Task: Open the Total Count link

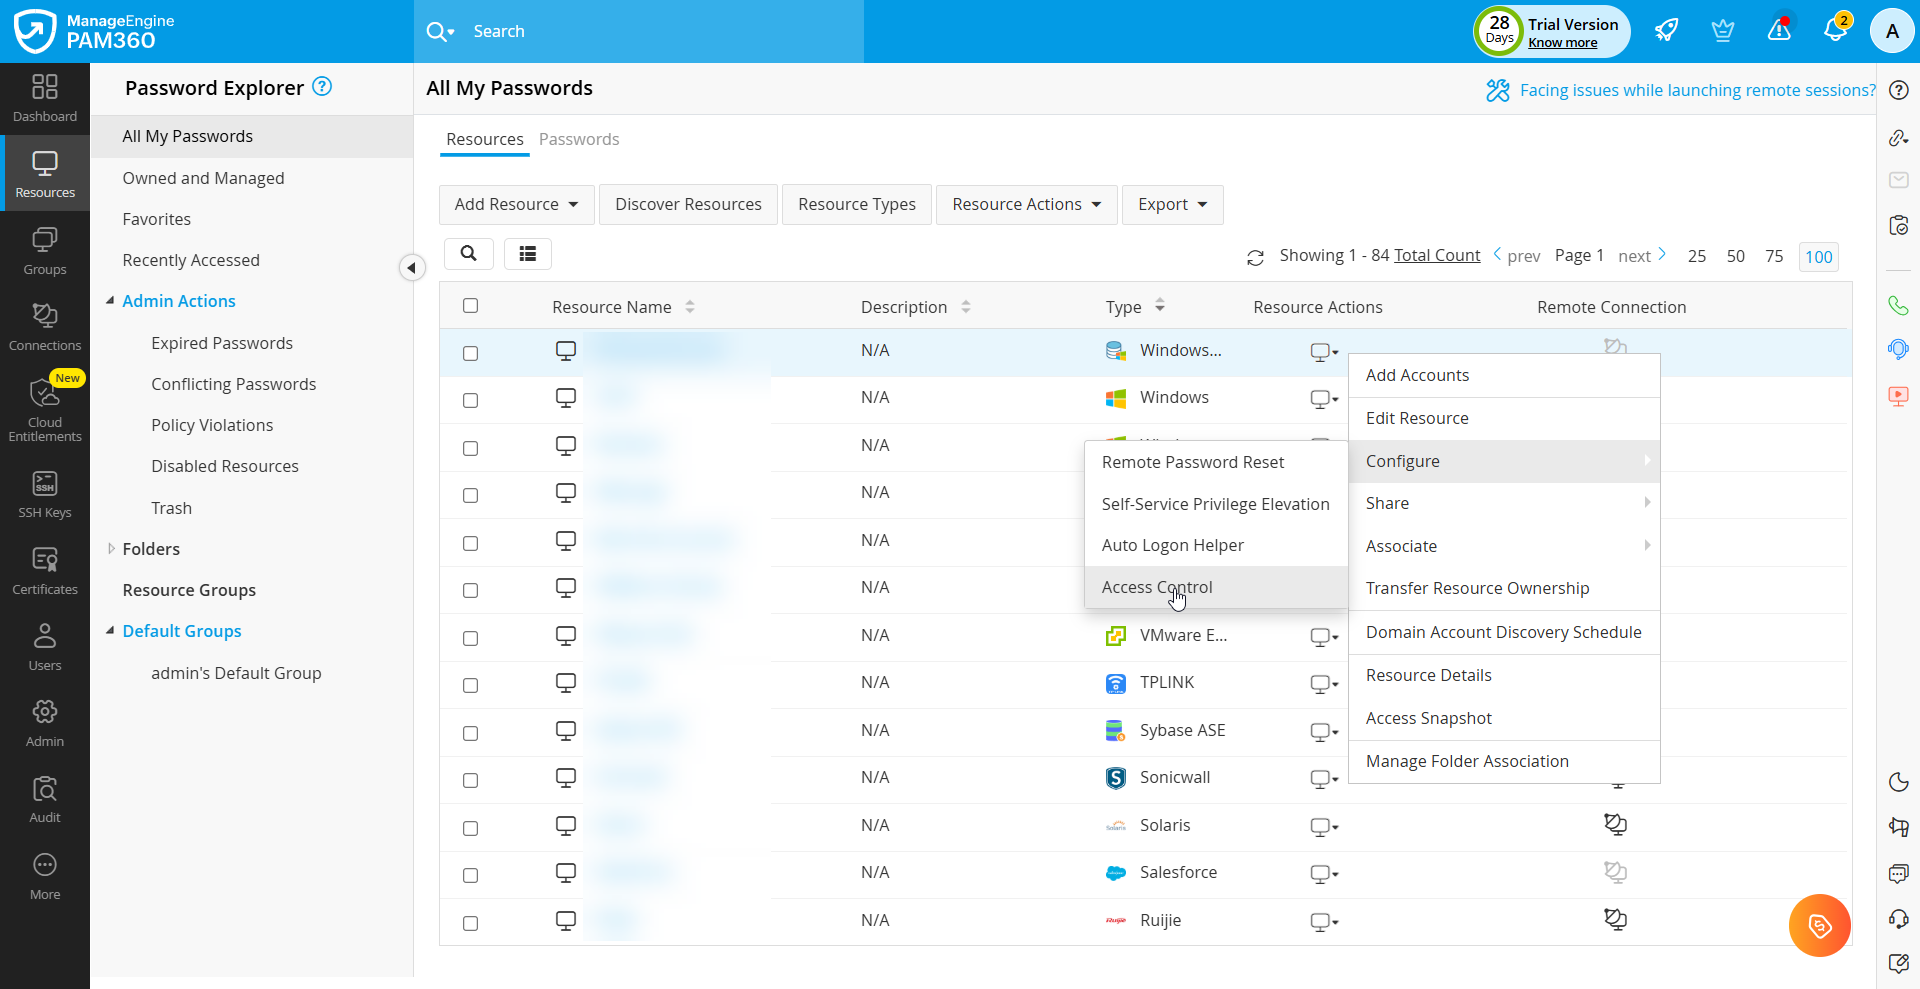Action: 1437,256
